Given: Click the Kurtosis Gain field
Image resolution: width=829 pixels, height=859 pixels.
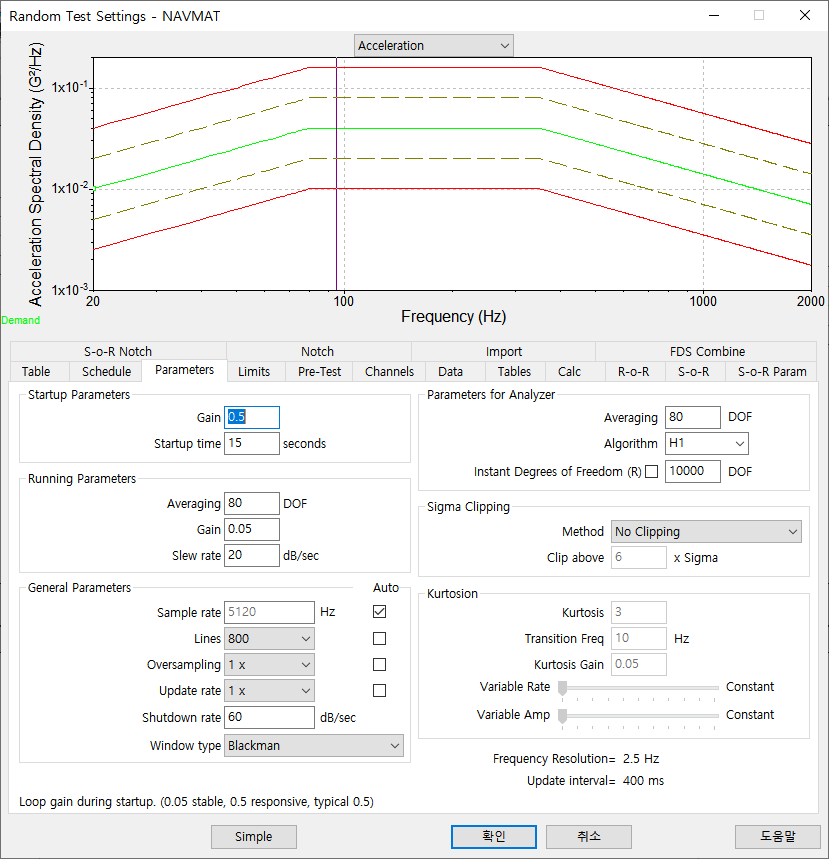Looking at the screenshot, I should pyautogui.click(x=639, y=664).
